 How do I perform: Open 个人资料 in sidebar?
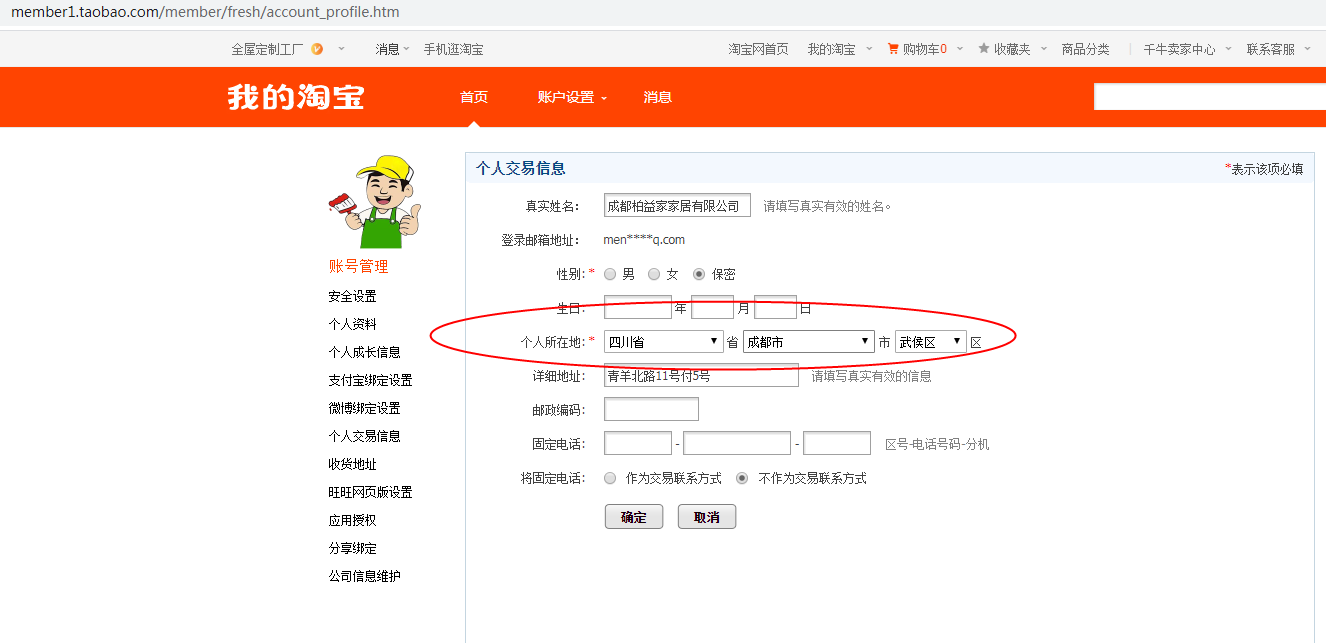point(352,324)
